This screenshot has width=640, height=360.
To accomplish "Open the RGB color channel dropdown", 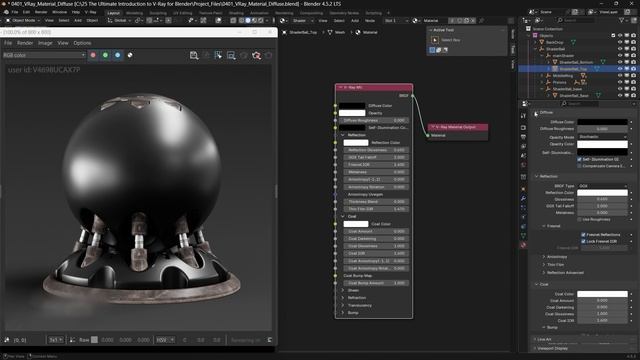I will [x=44, y=55].
